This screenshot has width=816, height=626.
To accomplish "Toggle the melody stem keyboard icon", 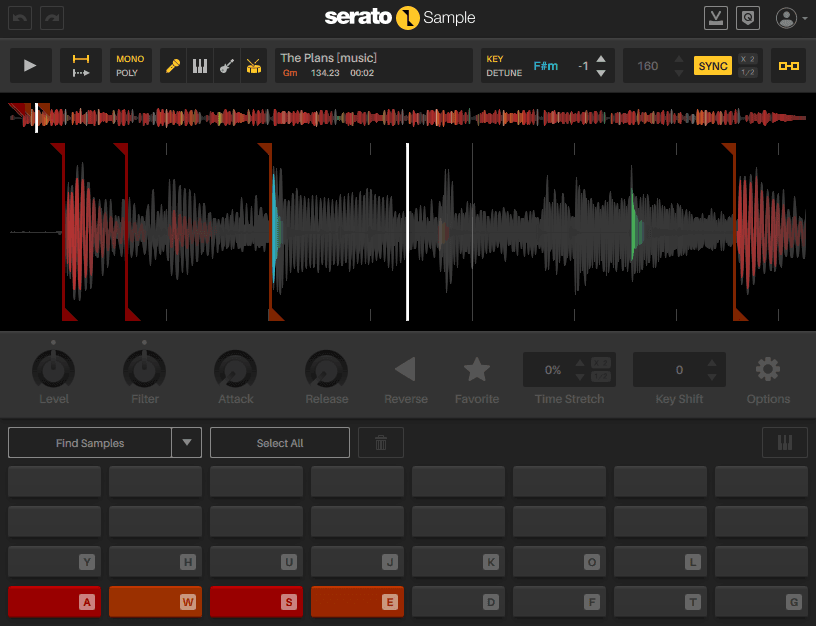I will (200, 66).
